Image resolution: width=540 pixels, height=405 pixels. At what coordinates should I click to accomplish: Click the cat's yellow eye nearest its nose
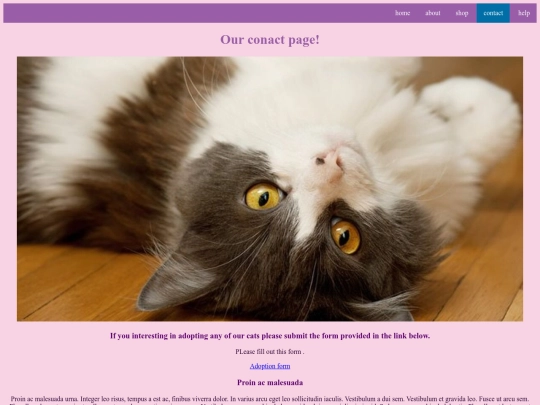pos(263,197)
